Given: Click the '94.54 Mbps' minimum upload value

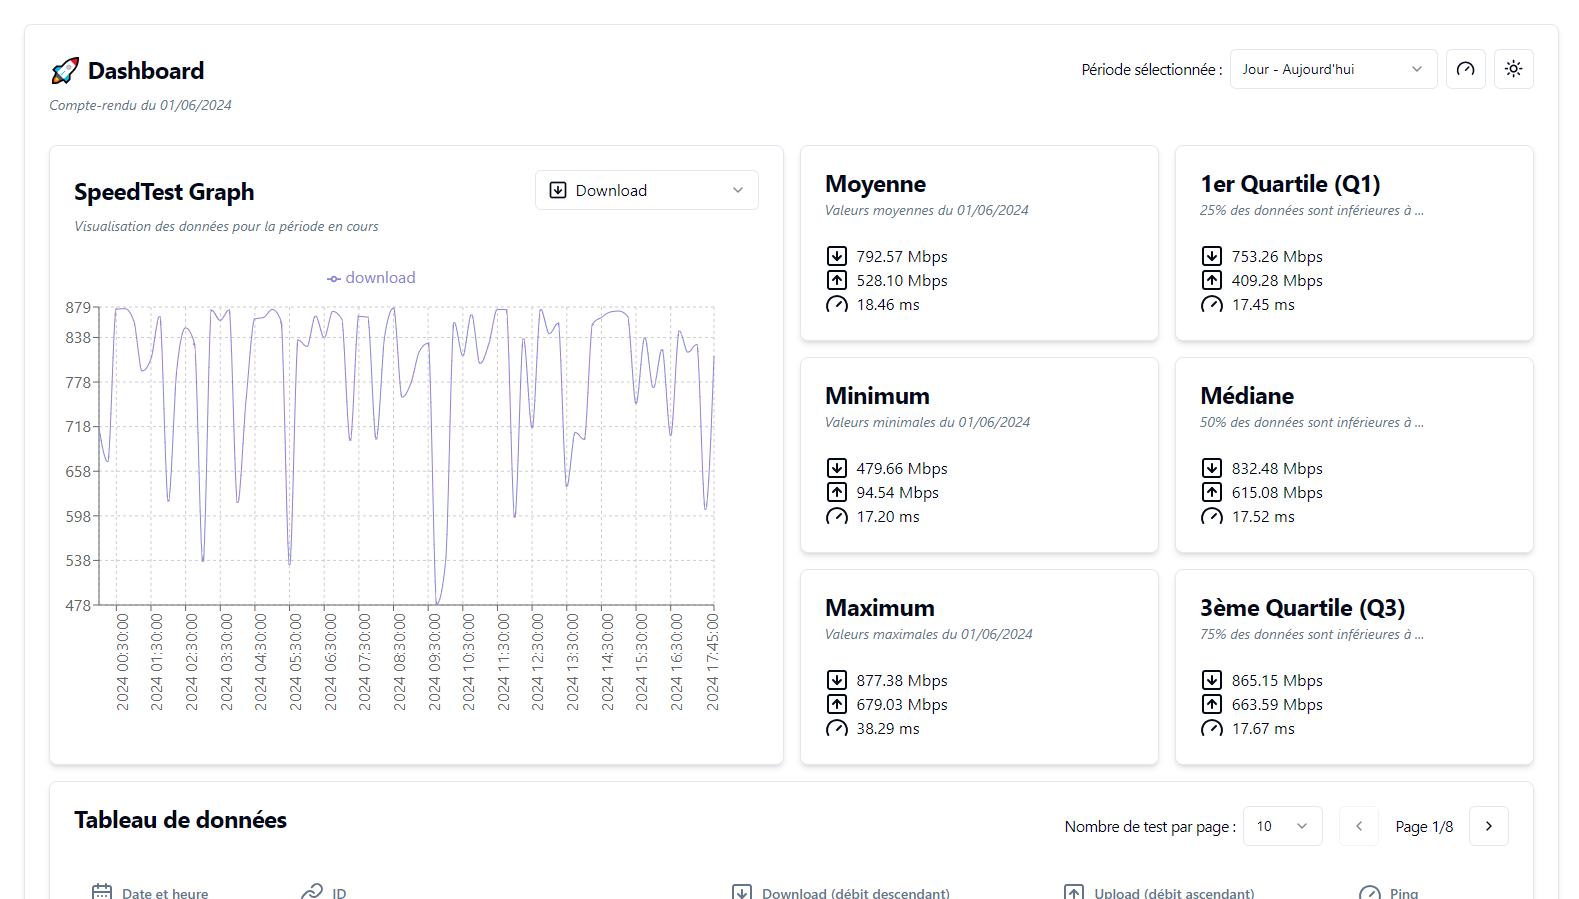Looking at the screenshot, I should pos(898,492).
